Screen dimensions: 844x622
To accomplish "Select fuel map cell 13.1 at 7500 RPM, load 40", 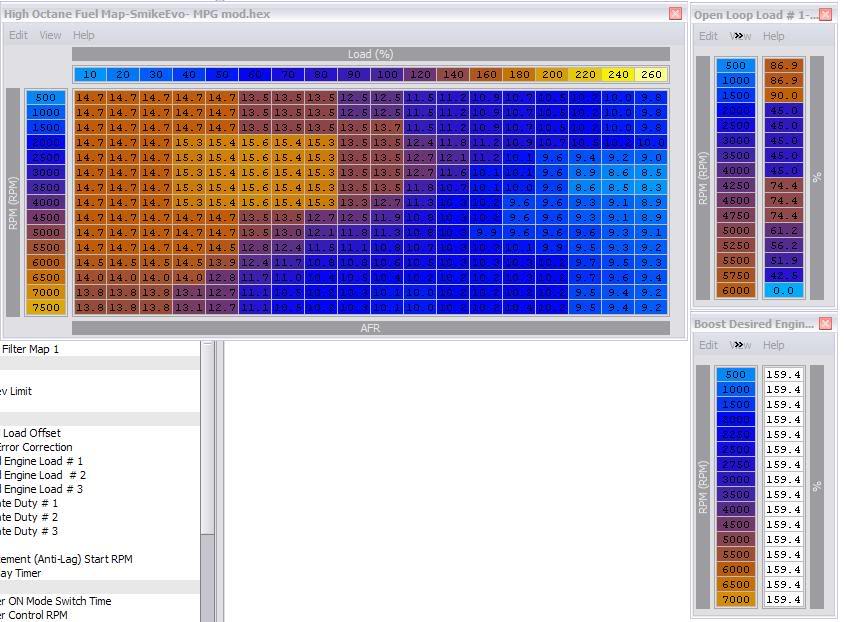I will click(x=189, y=307).
